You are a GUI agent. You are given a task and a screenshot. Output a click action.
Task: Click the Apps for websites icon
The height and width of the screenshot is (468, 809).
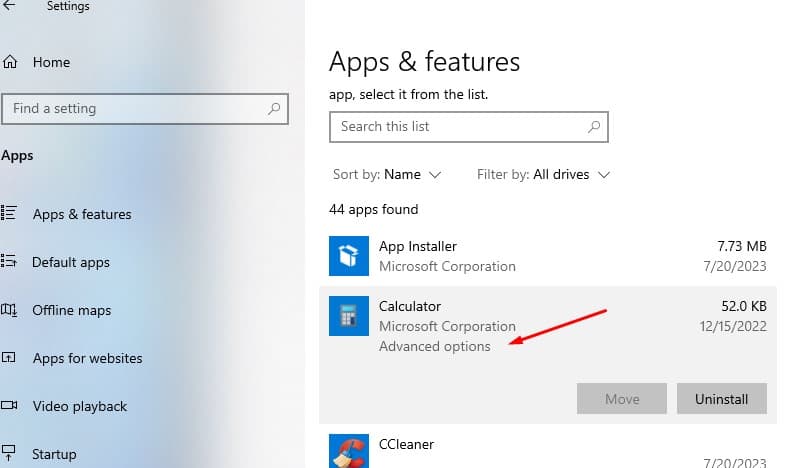pyautogui.click(x=9, y=357)
